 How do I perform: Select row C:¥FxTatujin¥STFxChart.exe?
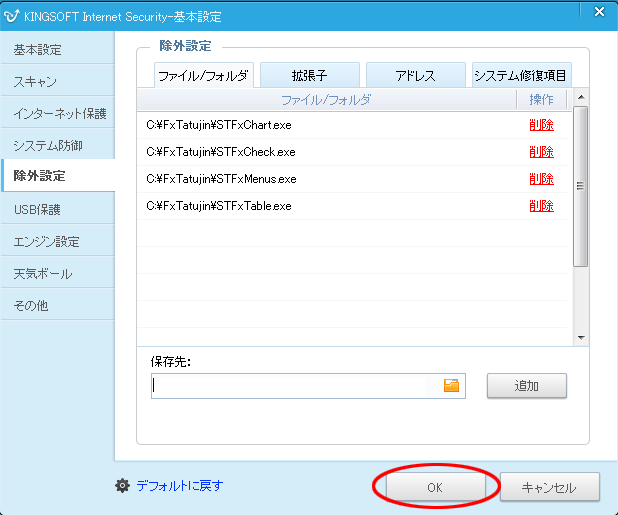click(352, 125)
